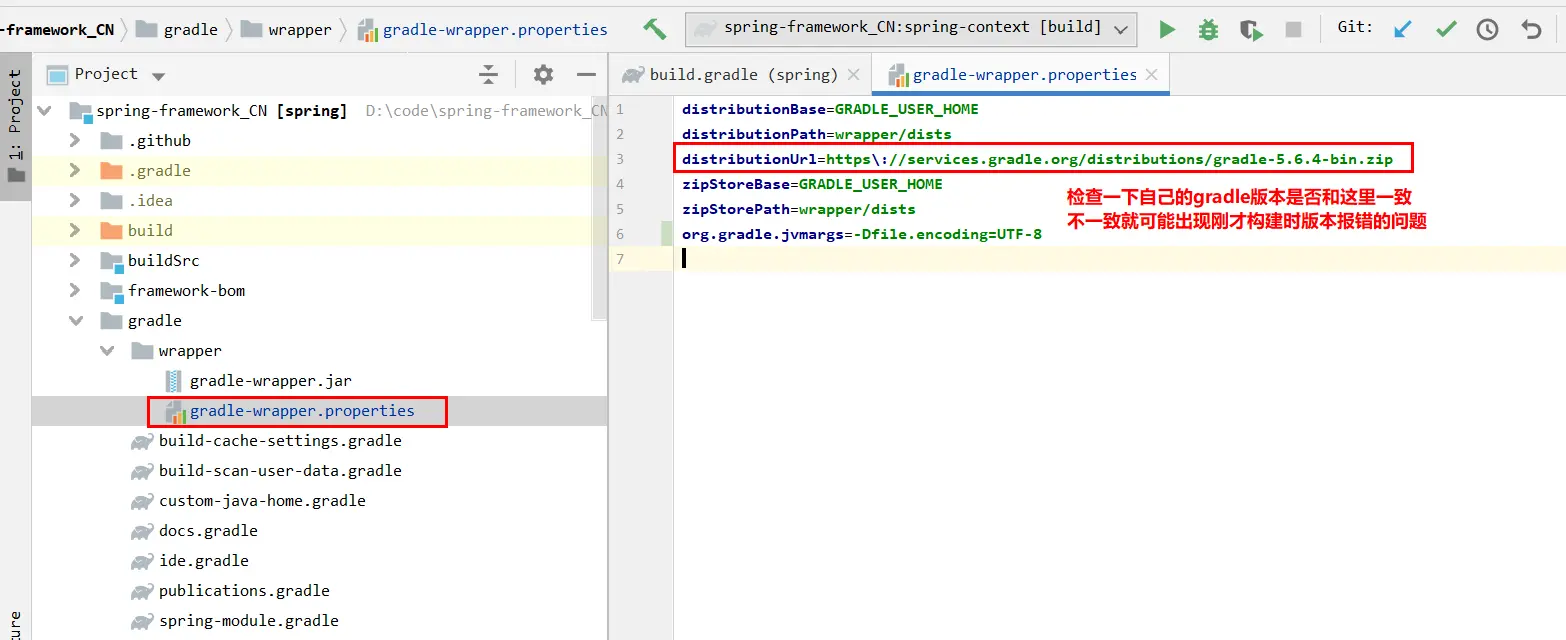Select the .idea folder row
This screenshot has width=1566, height=640.
(x=319, y=200)
